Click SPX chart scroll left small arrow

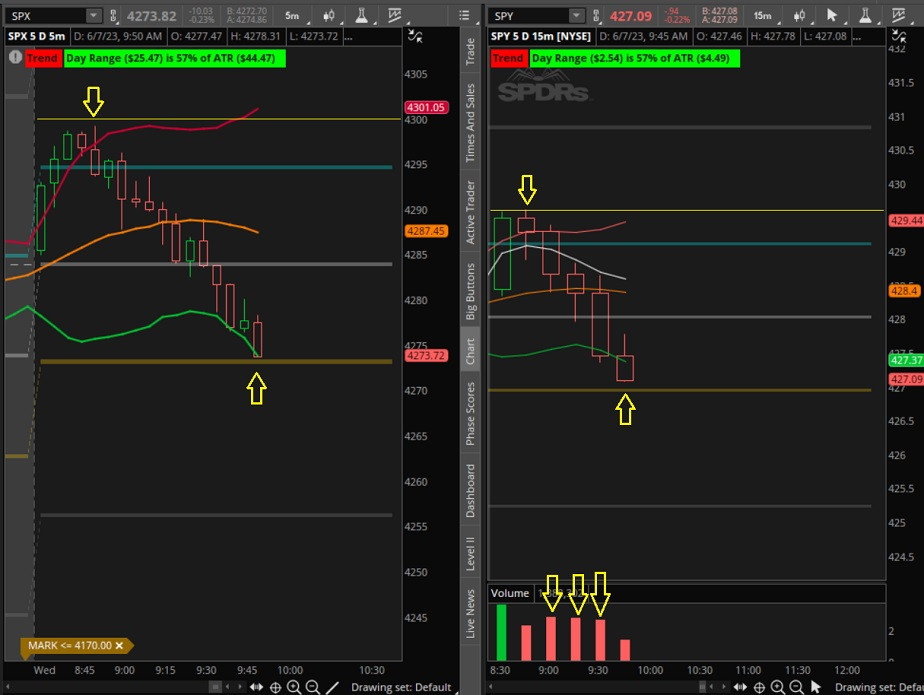(x=228, y=687)
